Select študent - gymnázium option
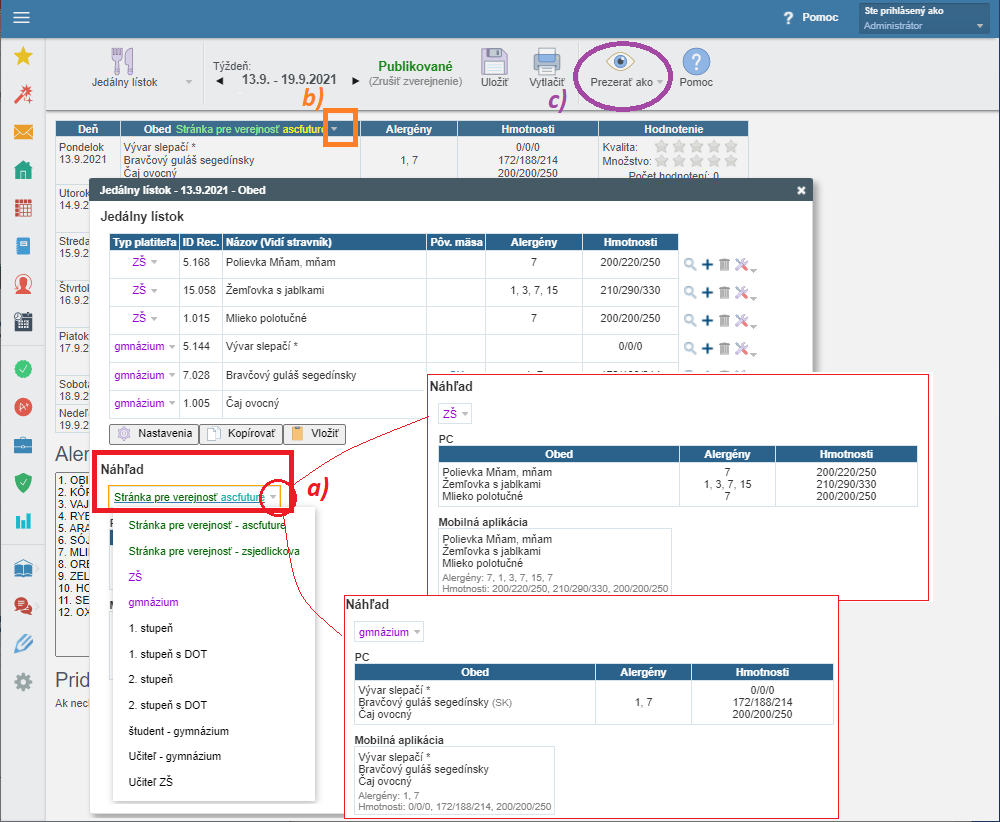Image resolution: width=1000 pixels, height=822 pixels. point(179,731)
